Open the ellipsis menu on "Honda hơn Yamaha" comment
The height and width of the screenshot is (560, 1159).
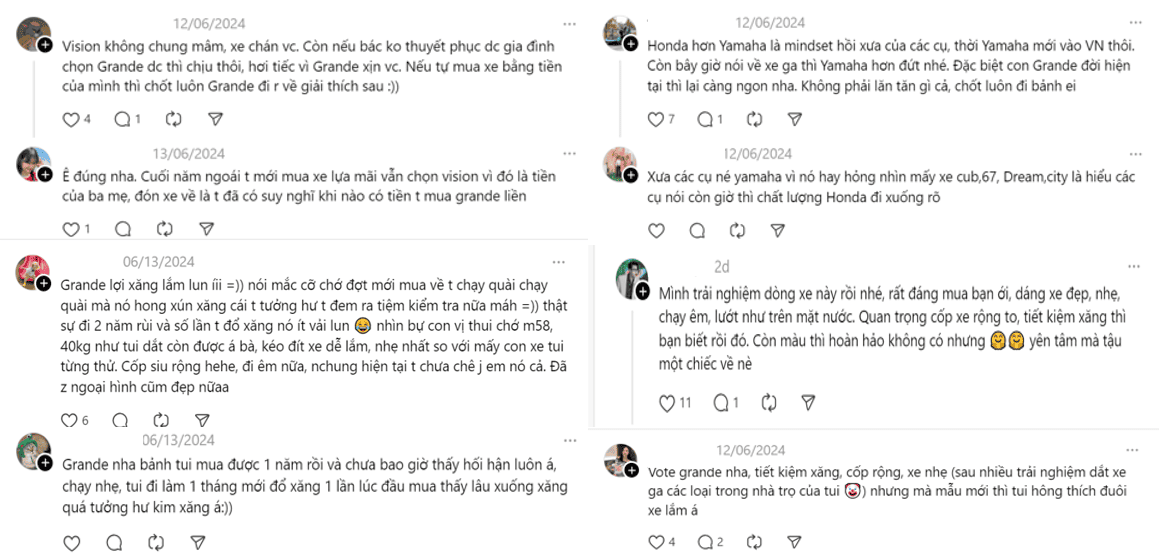coord(1133,23)
